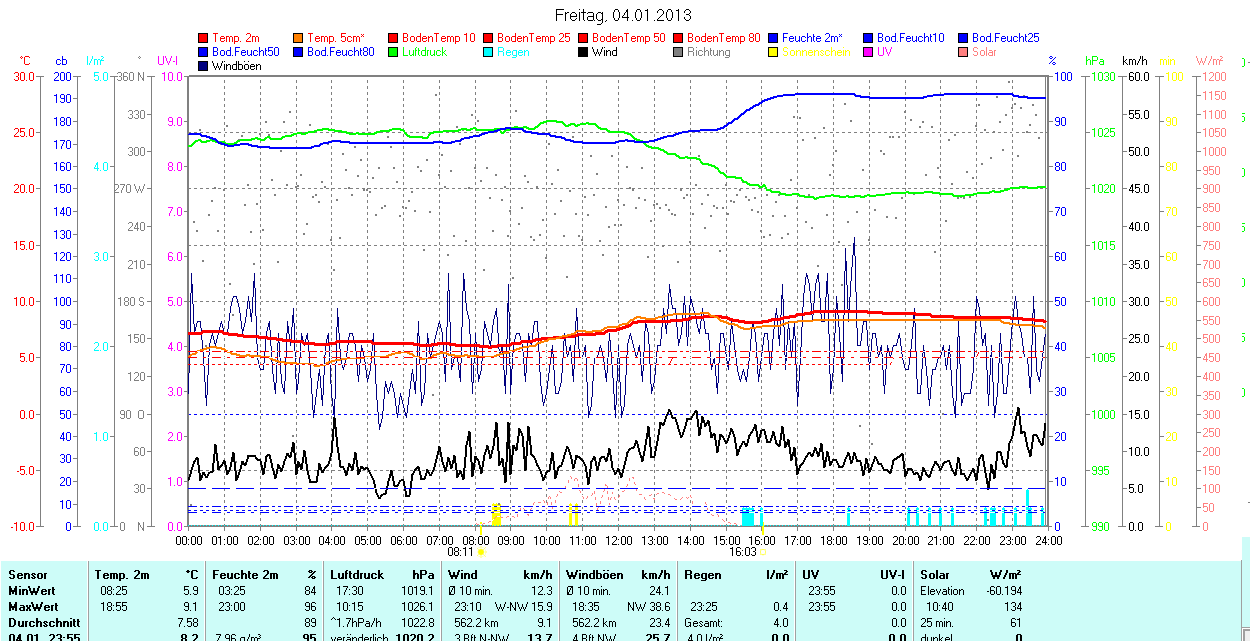Select the Windböen column header in table
The height and width of the screenshot is (641, 1250).
point(594,575)
